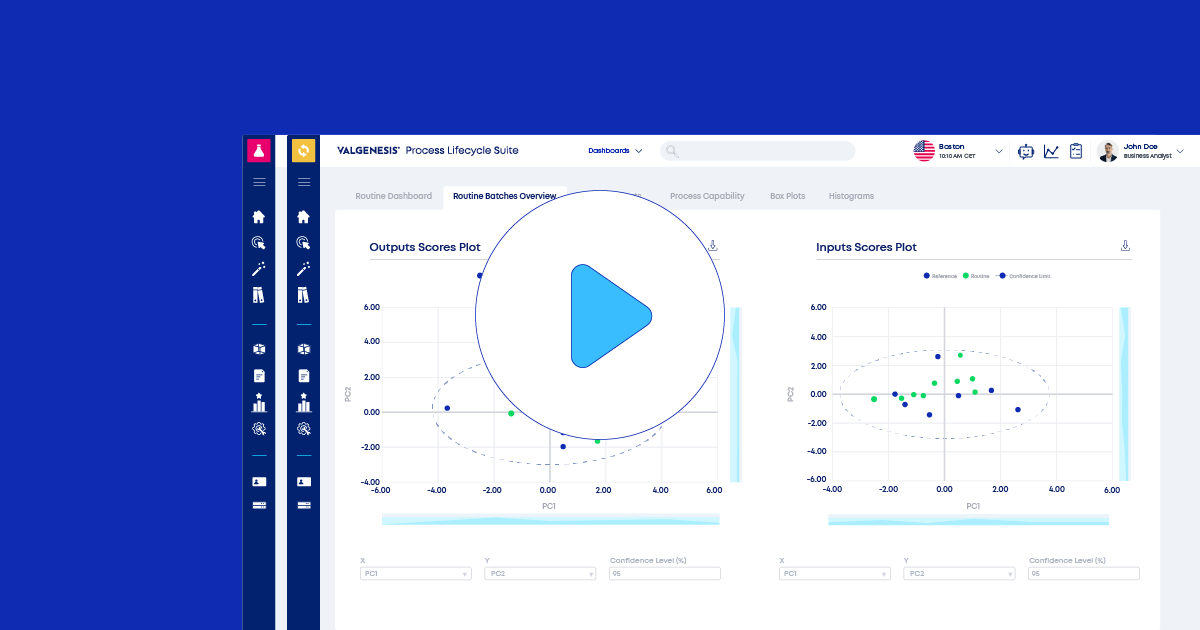Toggle Routine series in Inputs plot legend
Viewport: 1200px width, 630px height.
[x=976, y=276]
